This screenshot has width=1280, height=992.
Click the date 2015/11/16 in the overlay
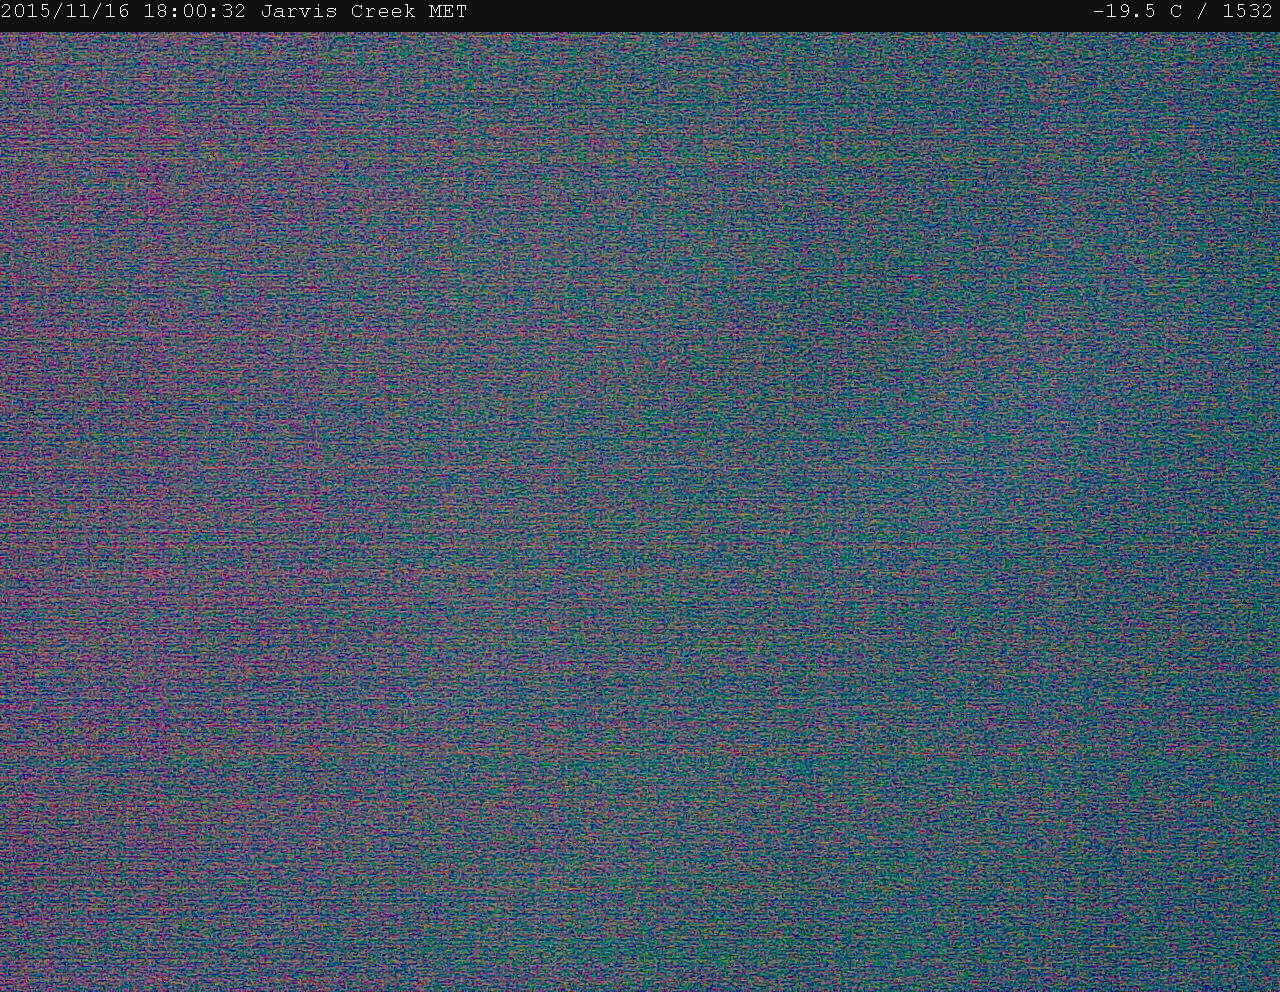(65, 12)
